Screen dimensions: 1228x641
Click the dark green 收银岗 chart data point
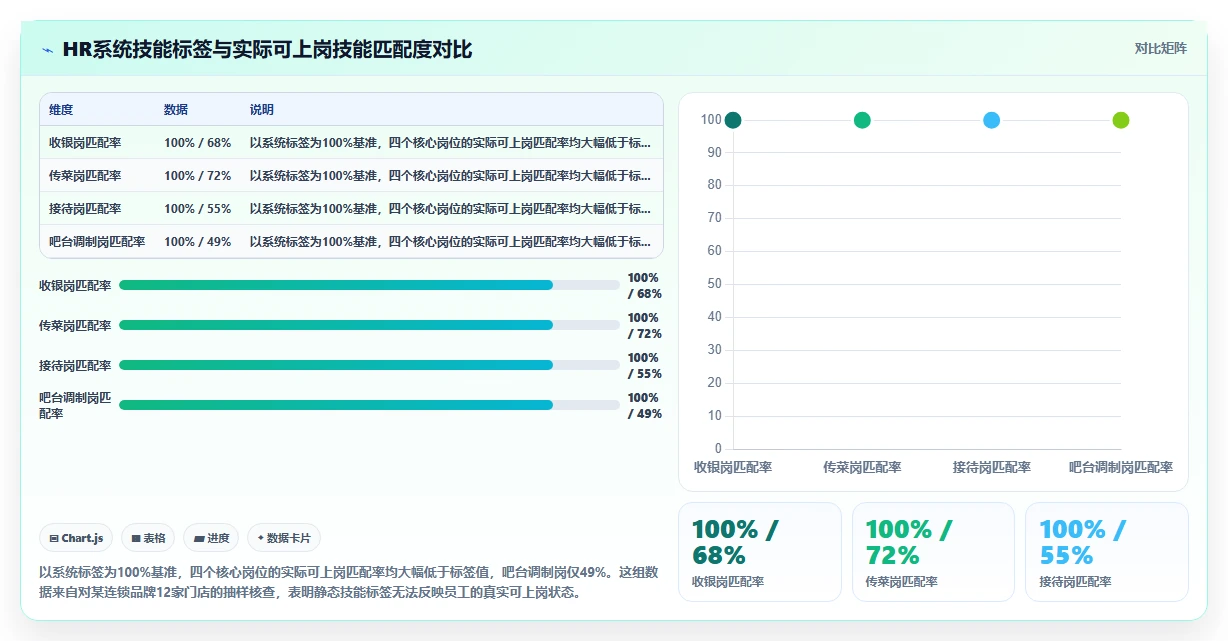(x=733, y=120)
